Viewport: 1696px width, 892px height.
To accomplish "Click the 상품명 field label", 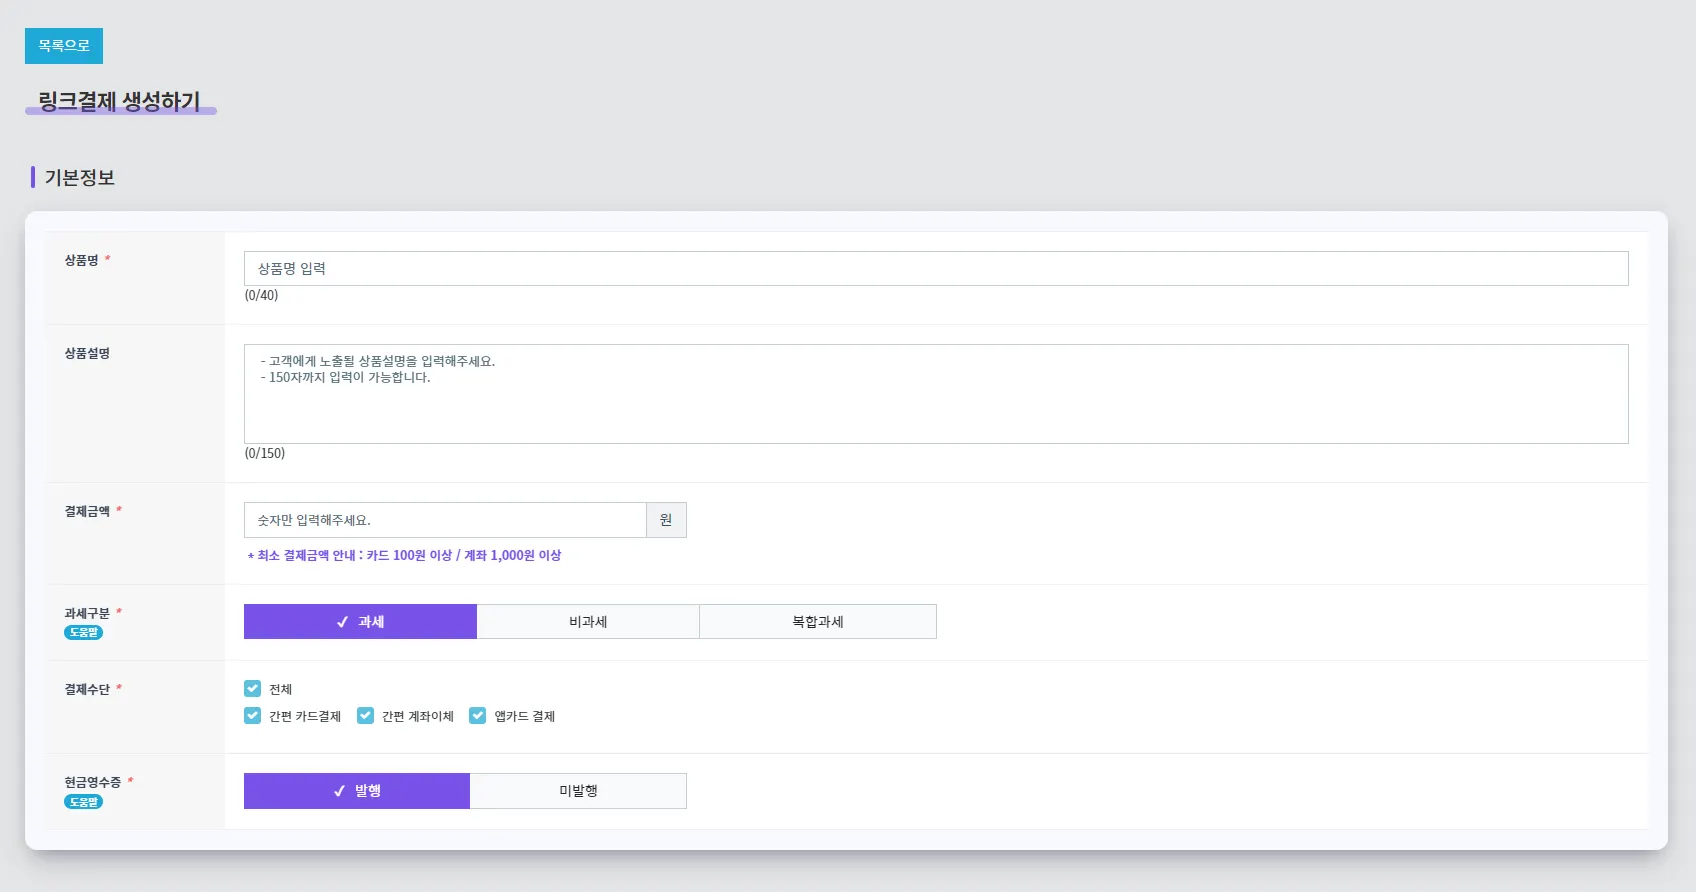I will pos(82,260).
